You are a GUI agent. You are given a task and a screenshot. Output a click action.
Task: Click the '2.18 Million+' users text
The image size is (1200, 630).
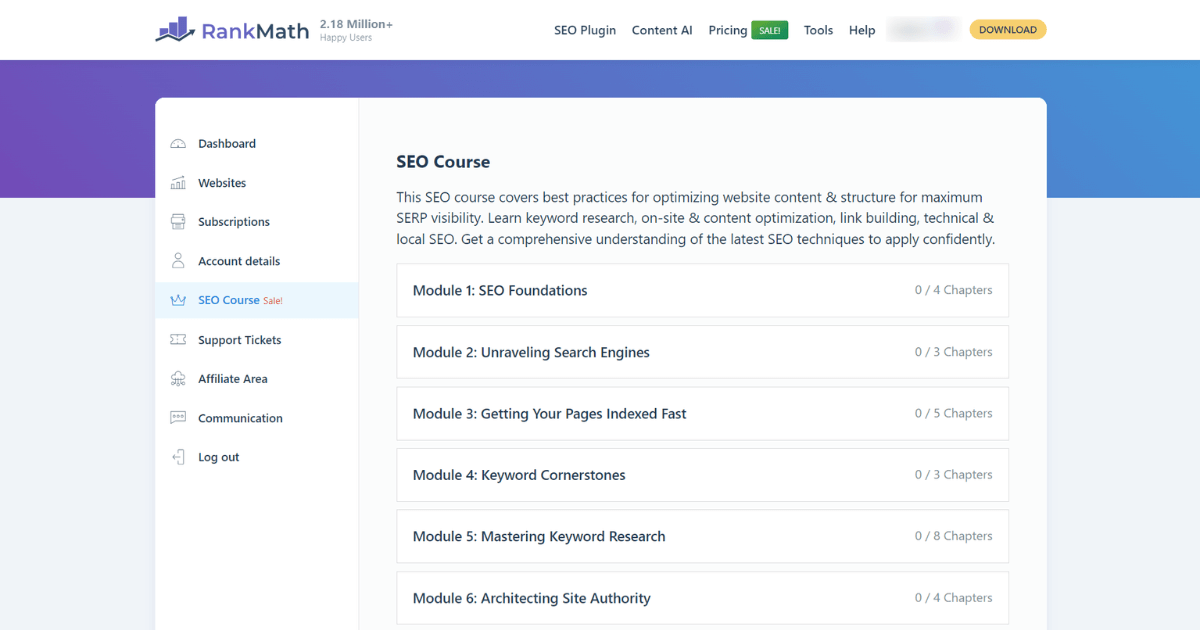[356, 23]
